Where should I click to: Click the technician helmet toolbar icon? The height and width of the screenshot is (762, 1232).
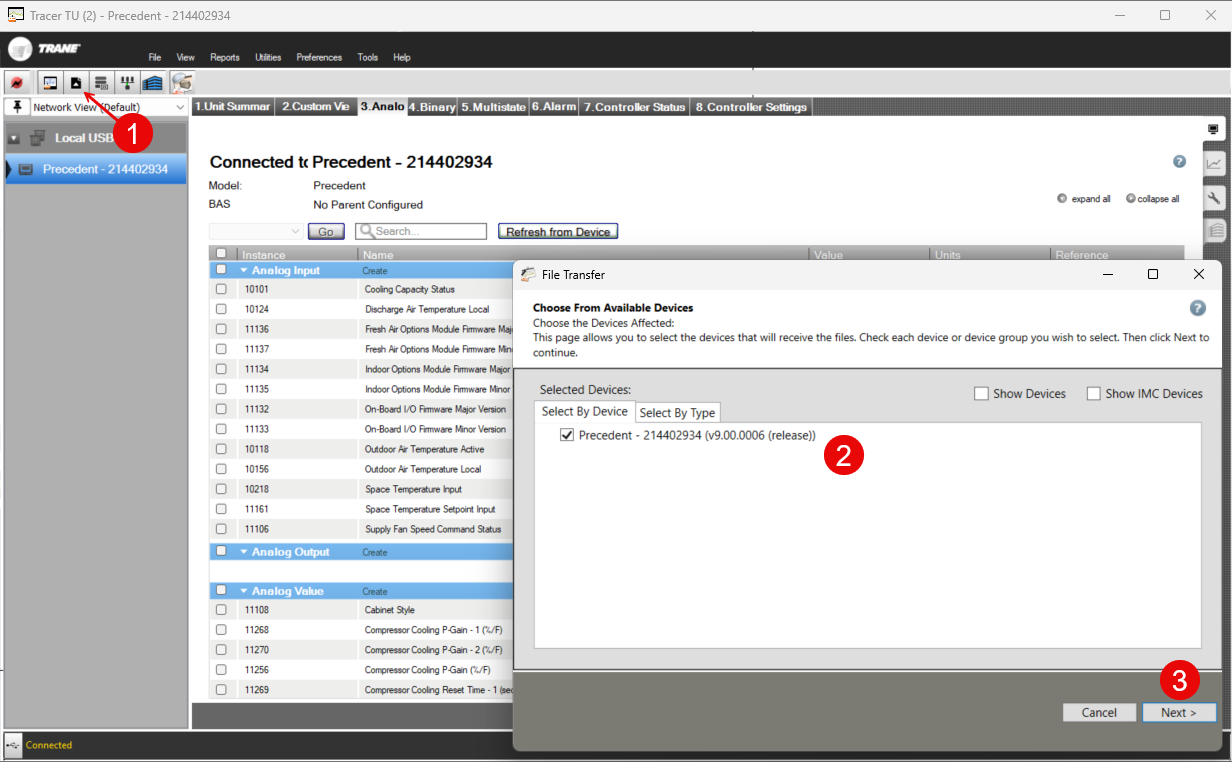coord(181,82)
